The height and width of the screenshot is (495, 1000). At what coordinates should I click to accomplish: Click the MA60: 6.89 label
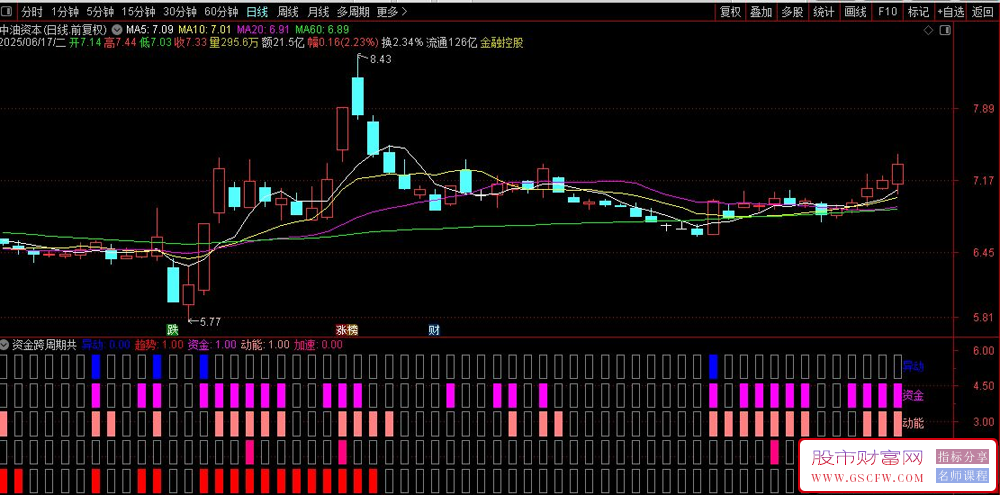[x=323, y=29]
